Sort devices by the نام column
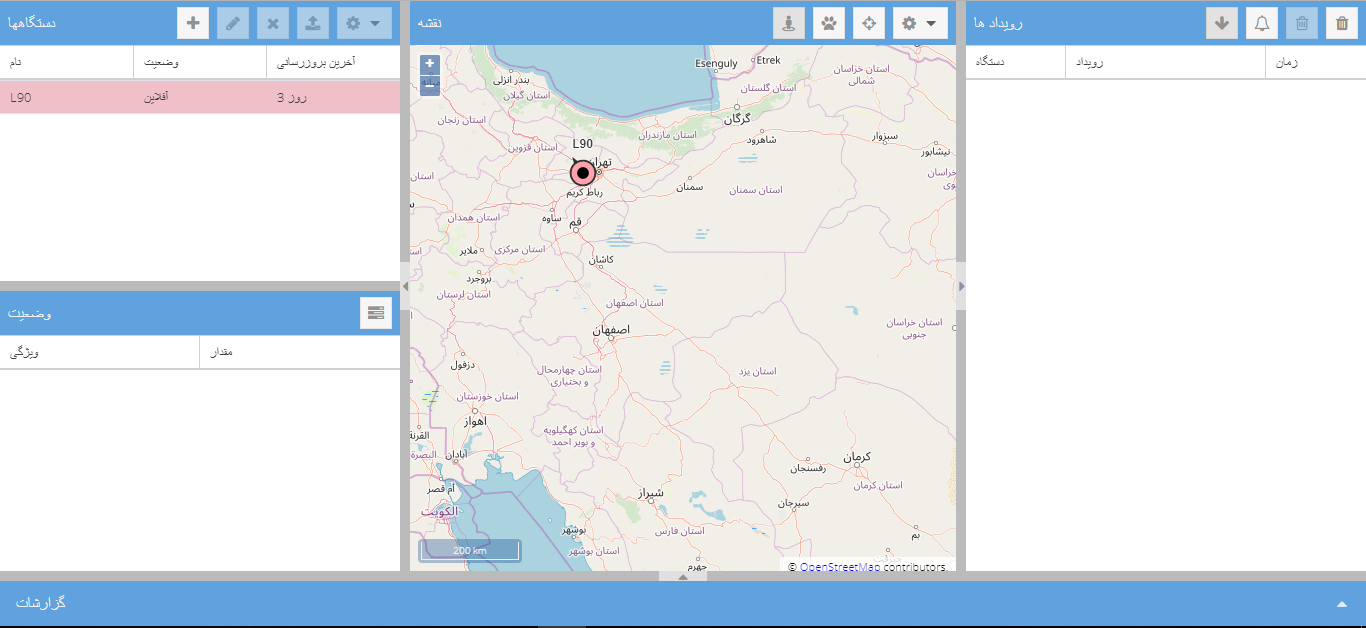1366x628 pixels. point(67,62)
